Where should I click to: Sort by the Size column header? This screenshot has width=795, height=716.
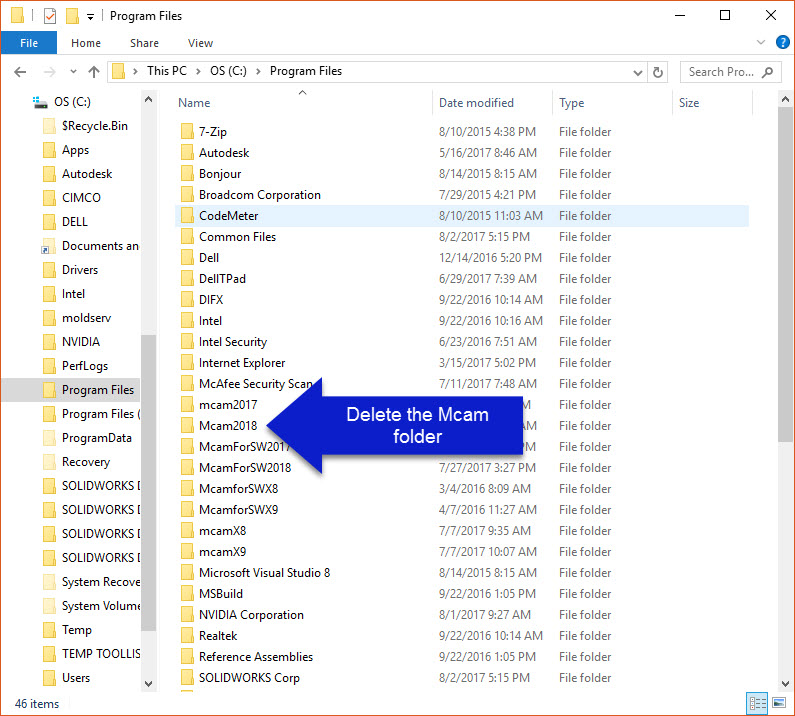pos(689,103)
